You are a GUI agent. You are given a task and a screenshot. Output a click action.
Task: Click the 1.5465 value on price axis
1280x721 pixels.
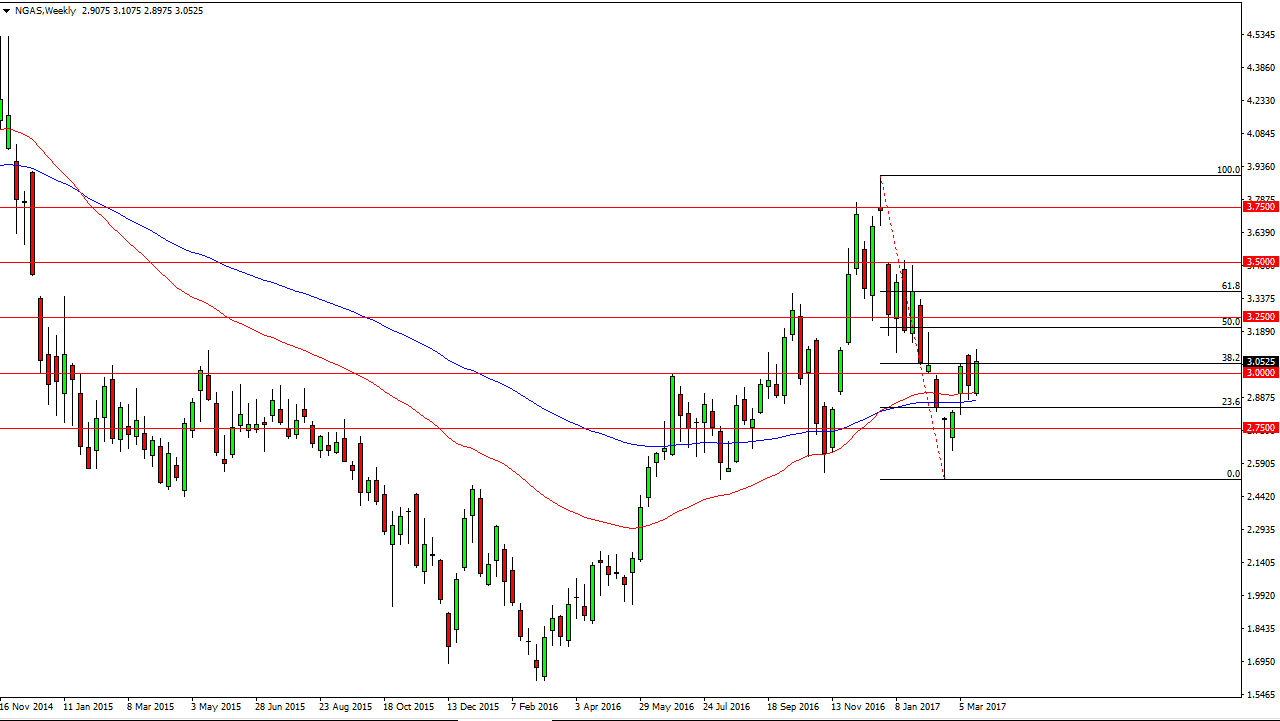[x=1261, y=695]
